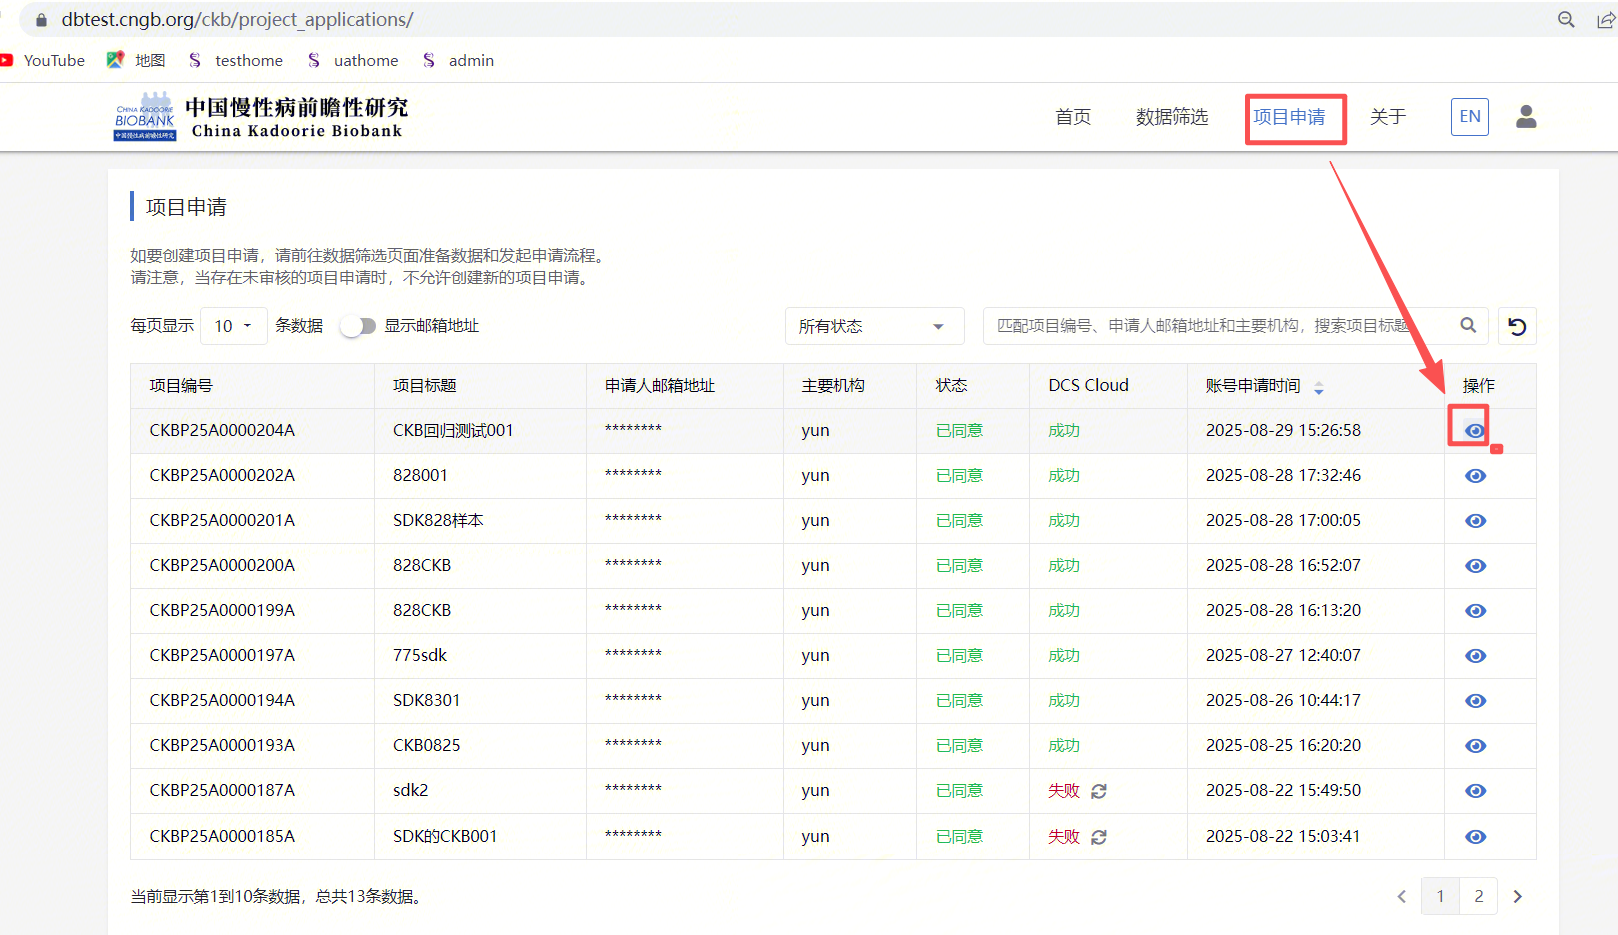Open the testhome bookmark
1618x935 pixels.
tap(248, 61)
